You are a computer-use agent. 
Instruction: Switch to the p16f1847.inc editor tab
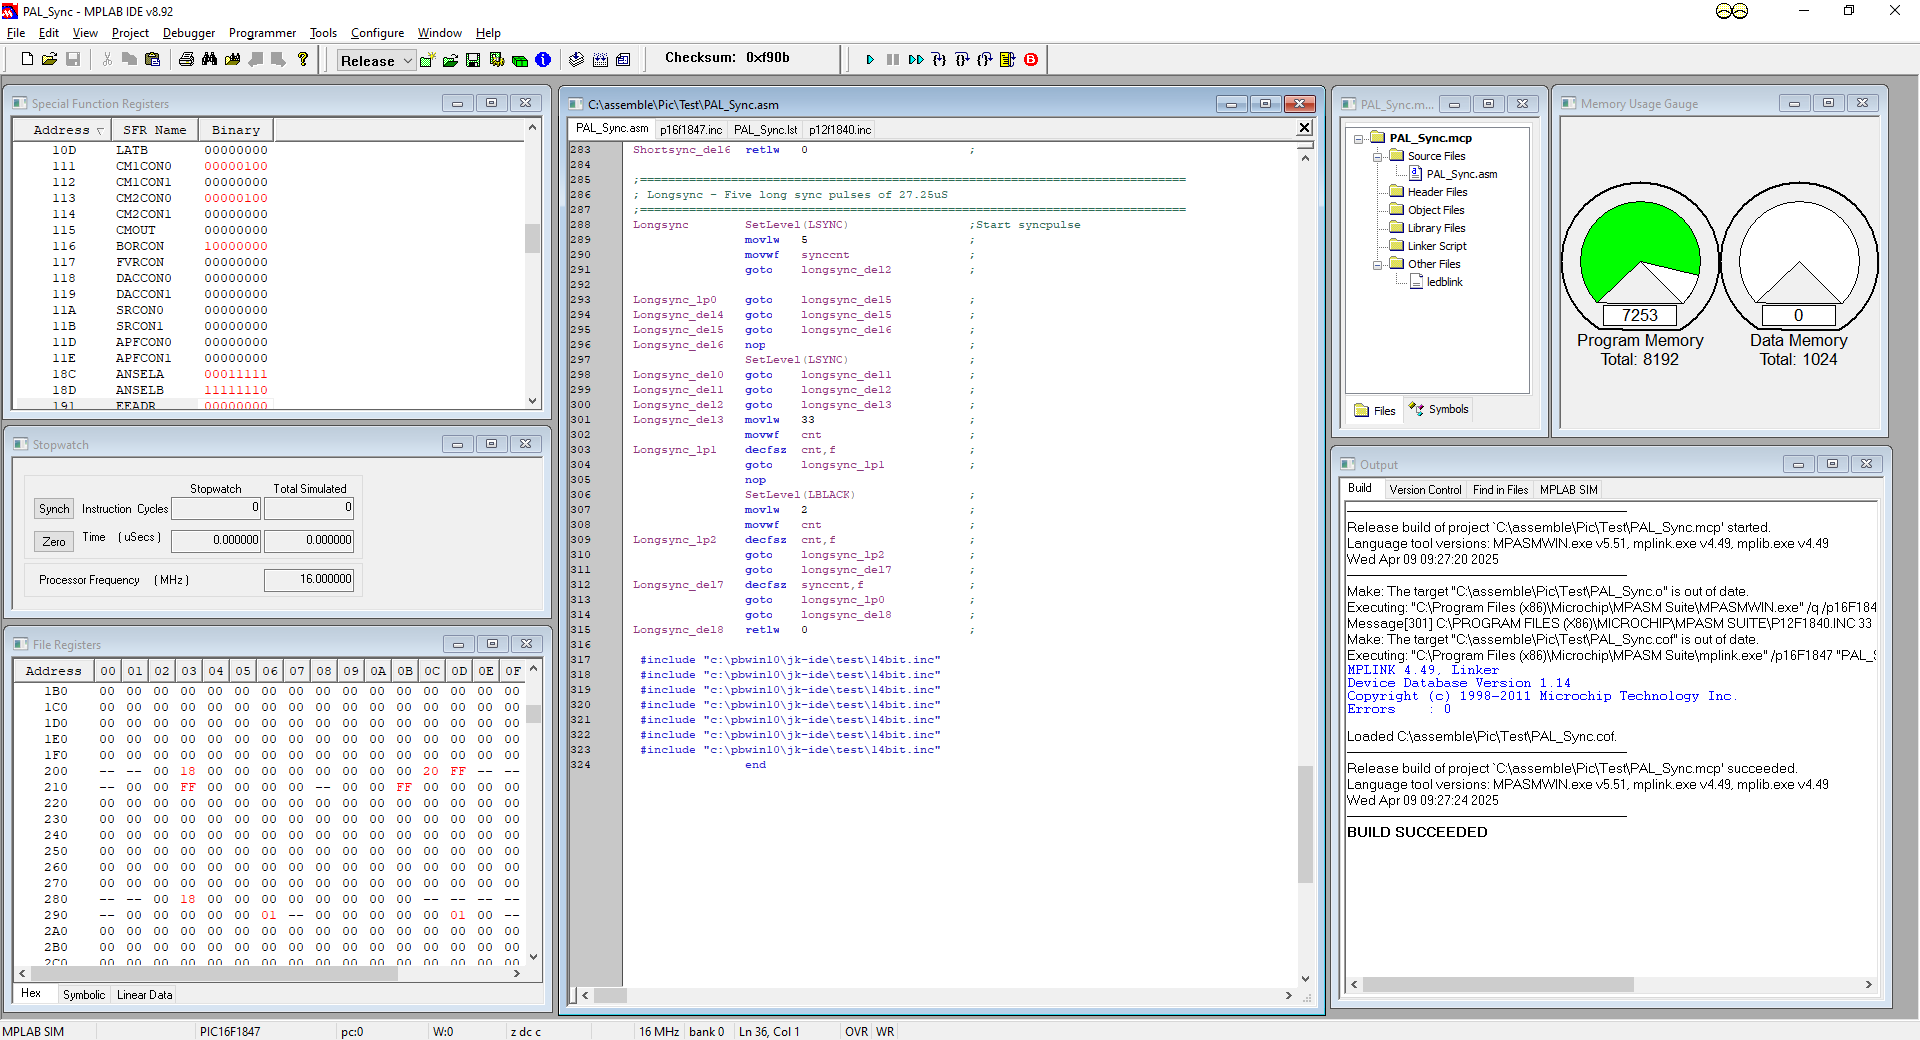[x=691, y=130]
